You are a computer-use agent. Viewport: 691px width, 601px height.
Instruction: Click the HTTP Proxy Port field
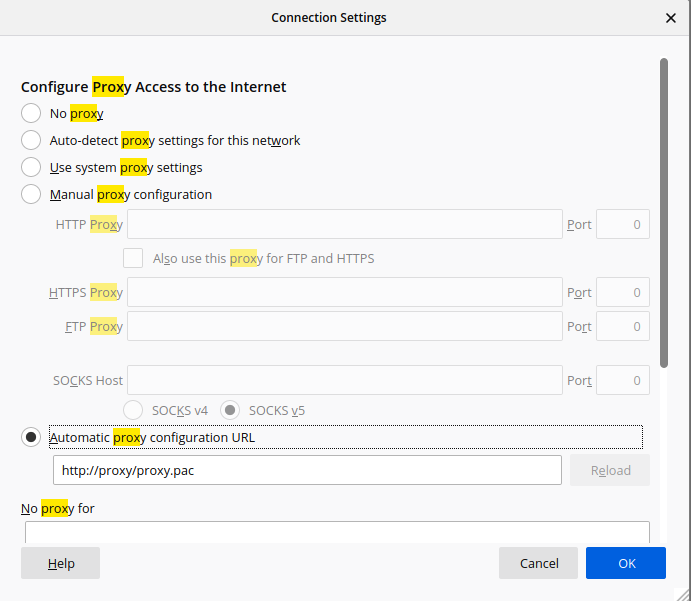tap(622, 224)
